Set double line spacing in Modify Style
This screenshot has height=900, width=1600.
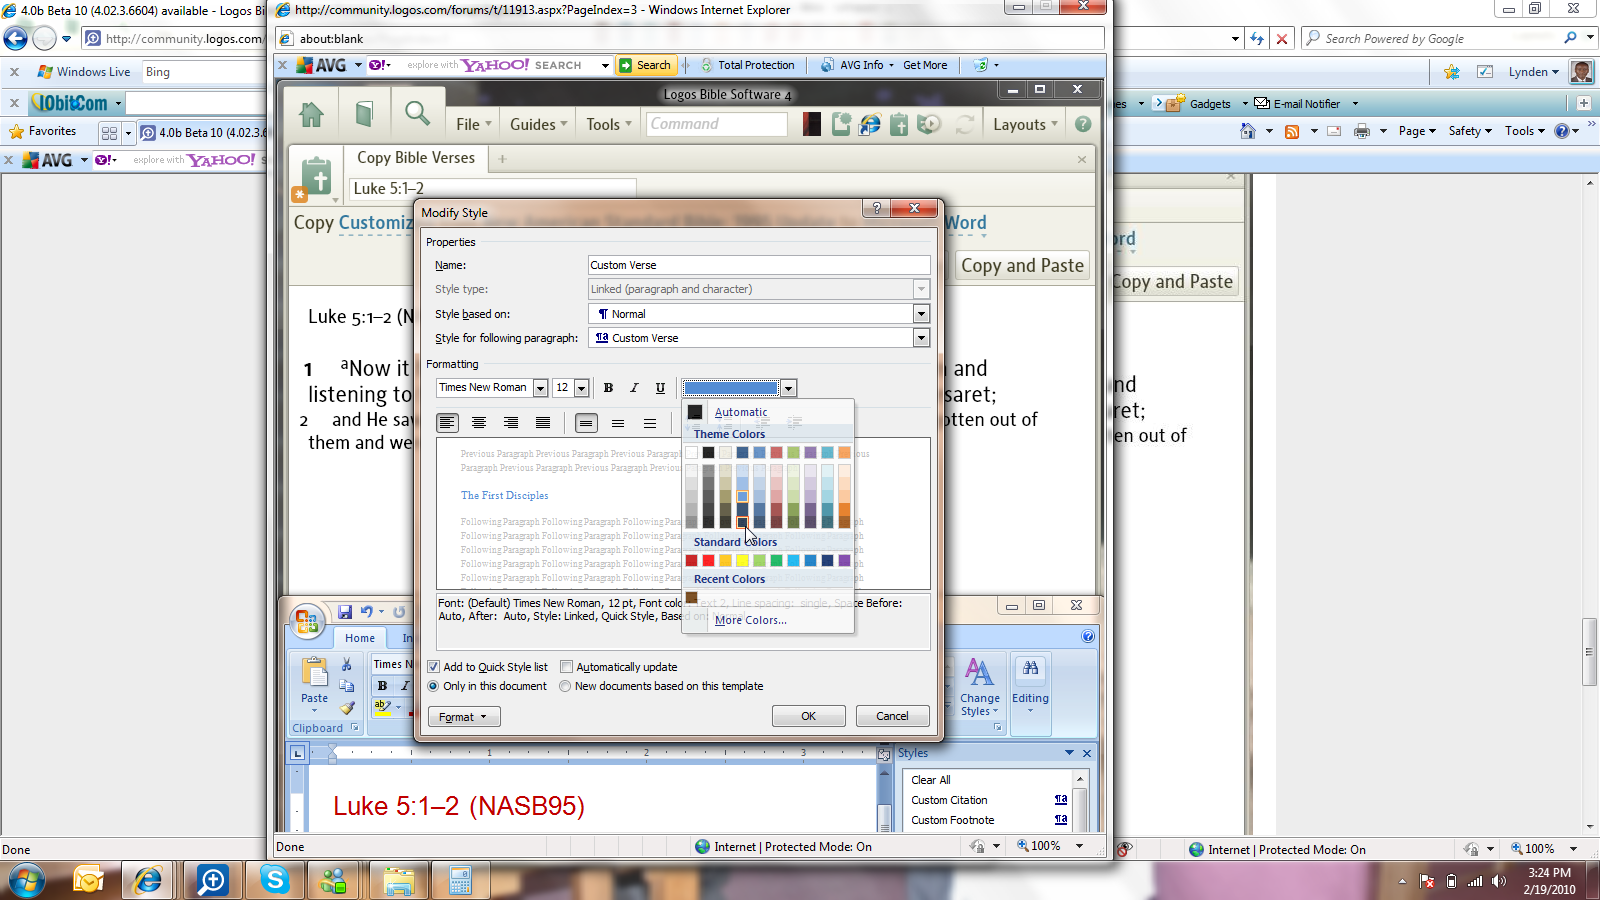pyautogui.click(x=650, y=423)
